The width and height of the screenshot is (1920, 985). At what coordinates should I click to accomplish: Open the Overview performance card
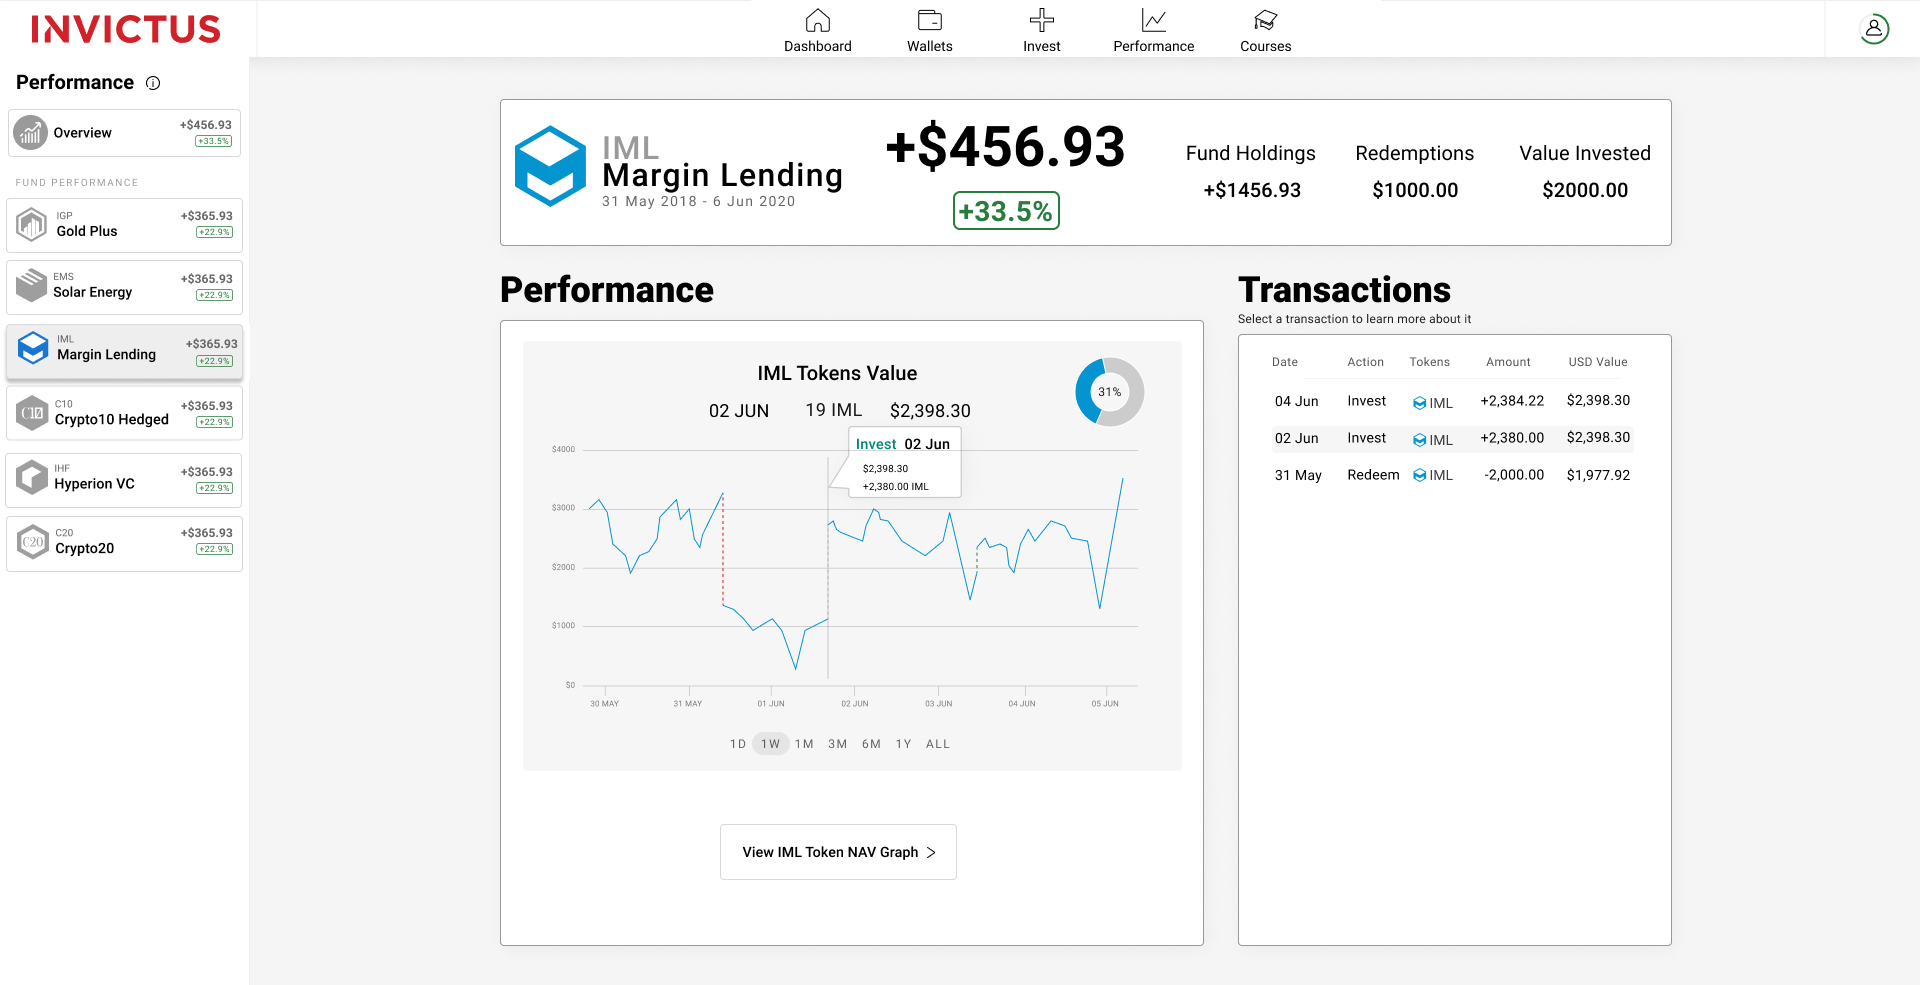(124, 133)
